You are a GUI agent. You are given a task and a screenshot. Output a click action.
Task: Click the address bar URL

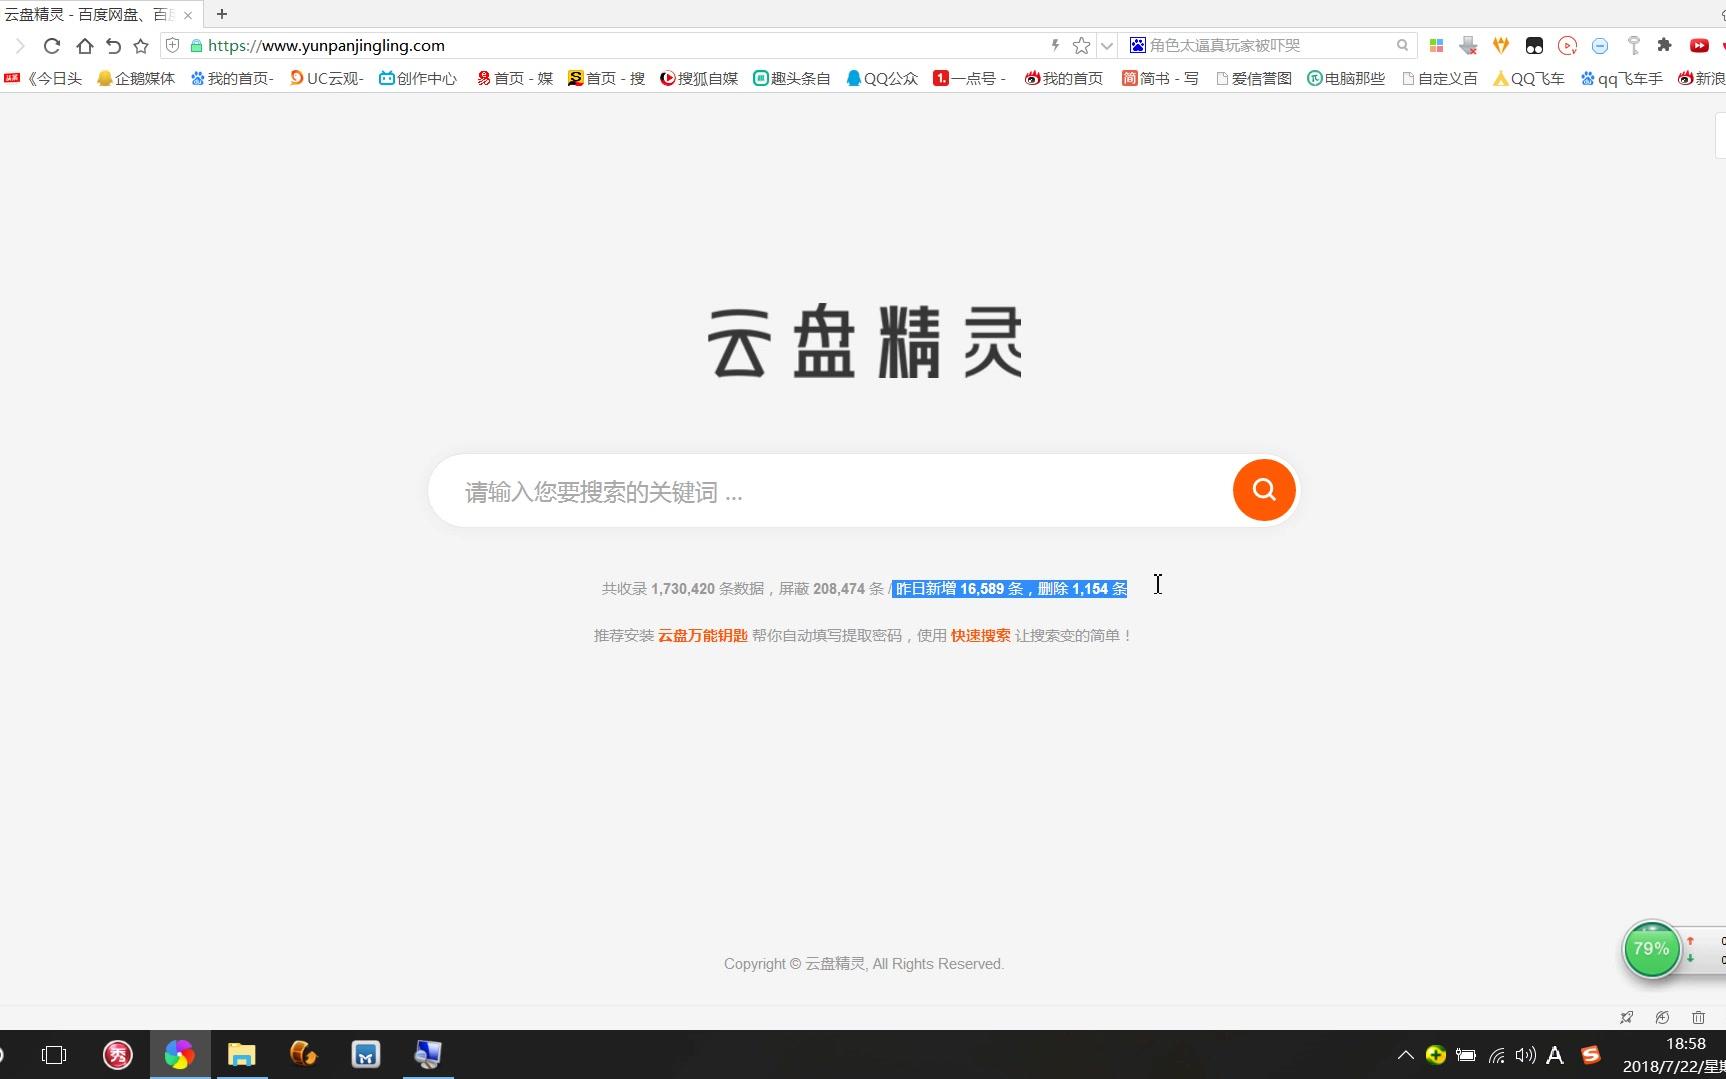point(326,45)
